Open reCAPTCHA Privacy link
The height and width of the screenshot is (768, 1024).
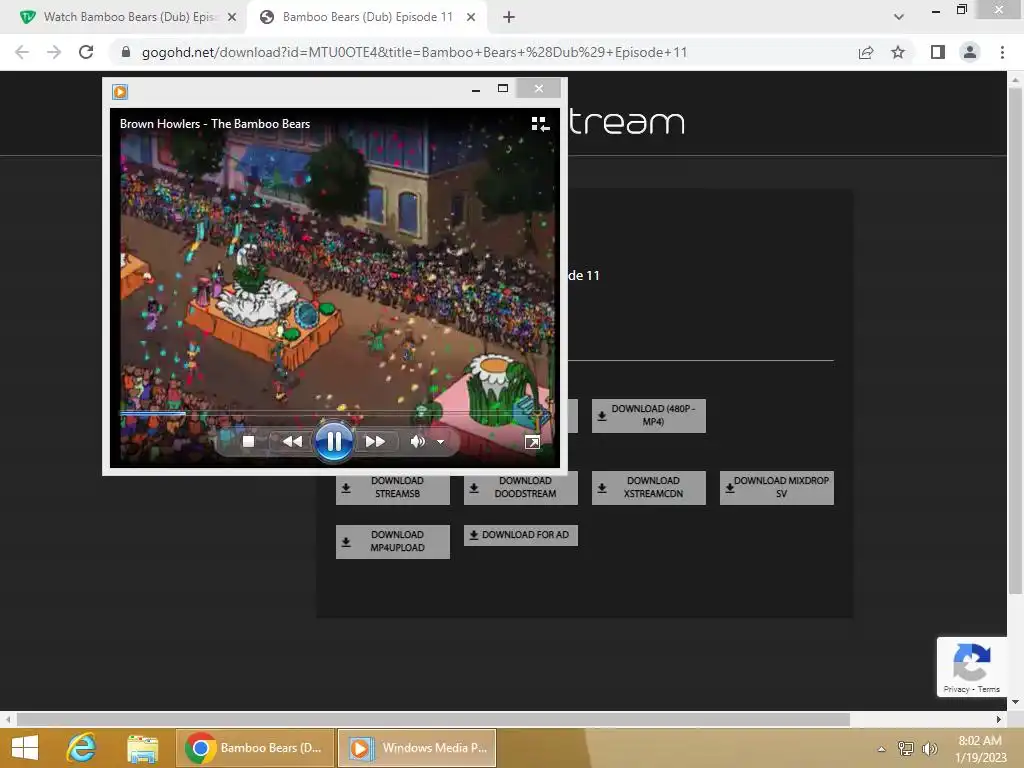pos(956,689)
